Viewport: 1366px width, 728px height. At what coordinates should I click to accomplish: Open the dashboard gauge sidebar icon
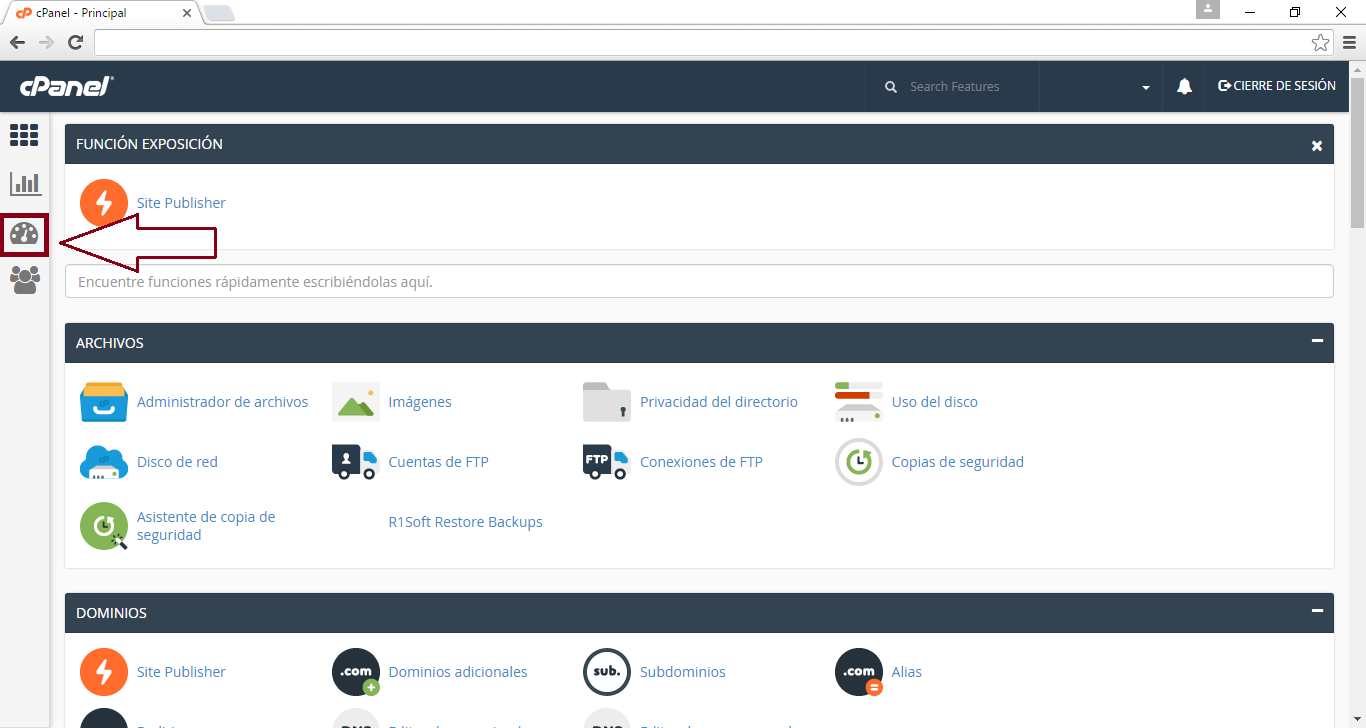[x=24, y=235]
